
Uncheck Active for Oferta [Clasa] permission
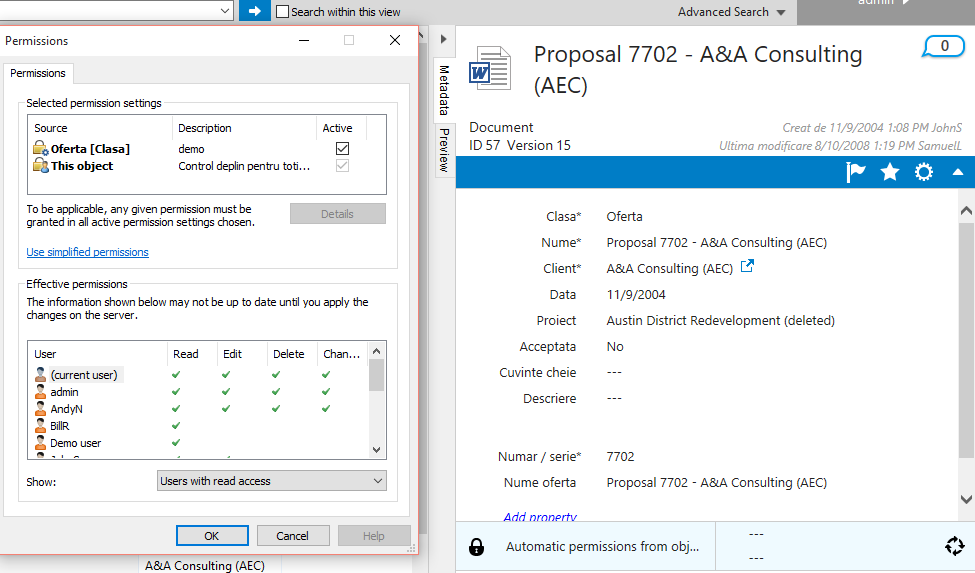point(342,149)
